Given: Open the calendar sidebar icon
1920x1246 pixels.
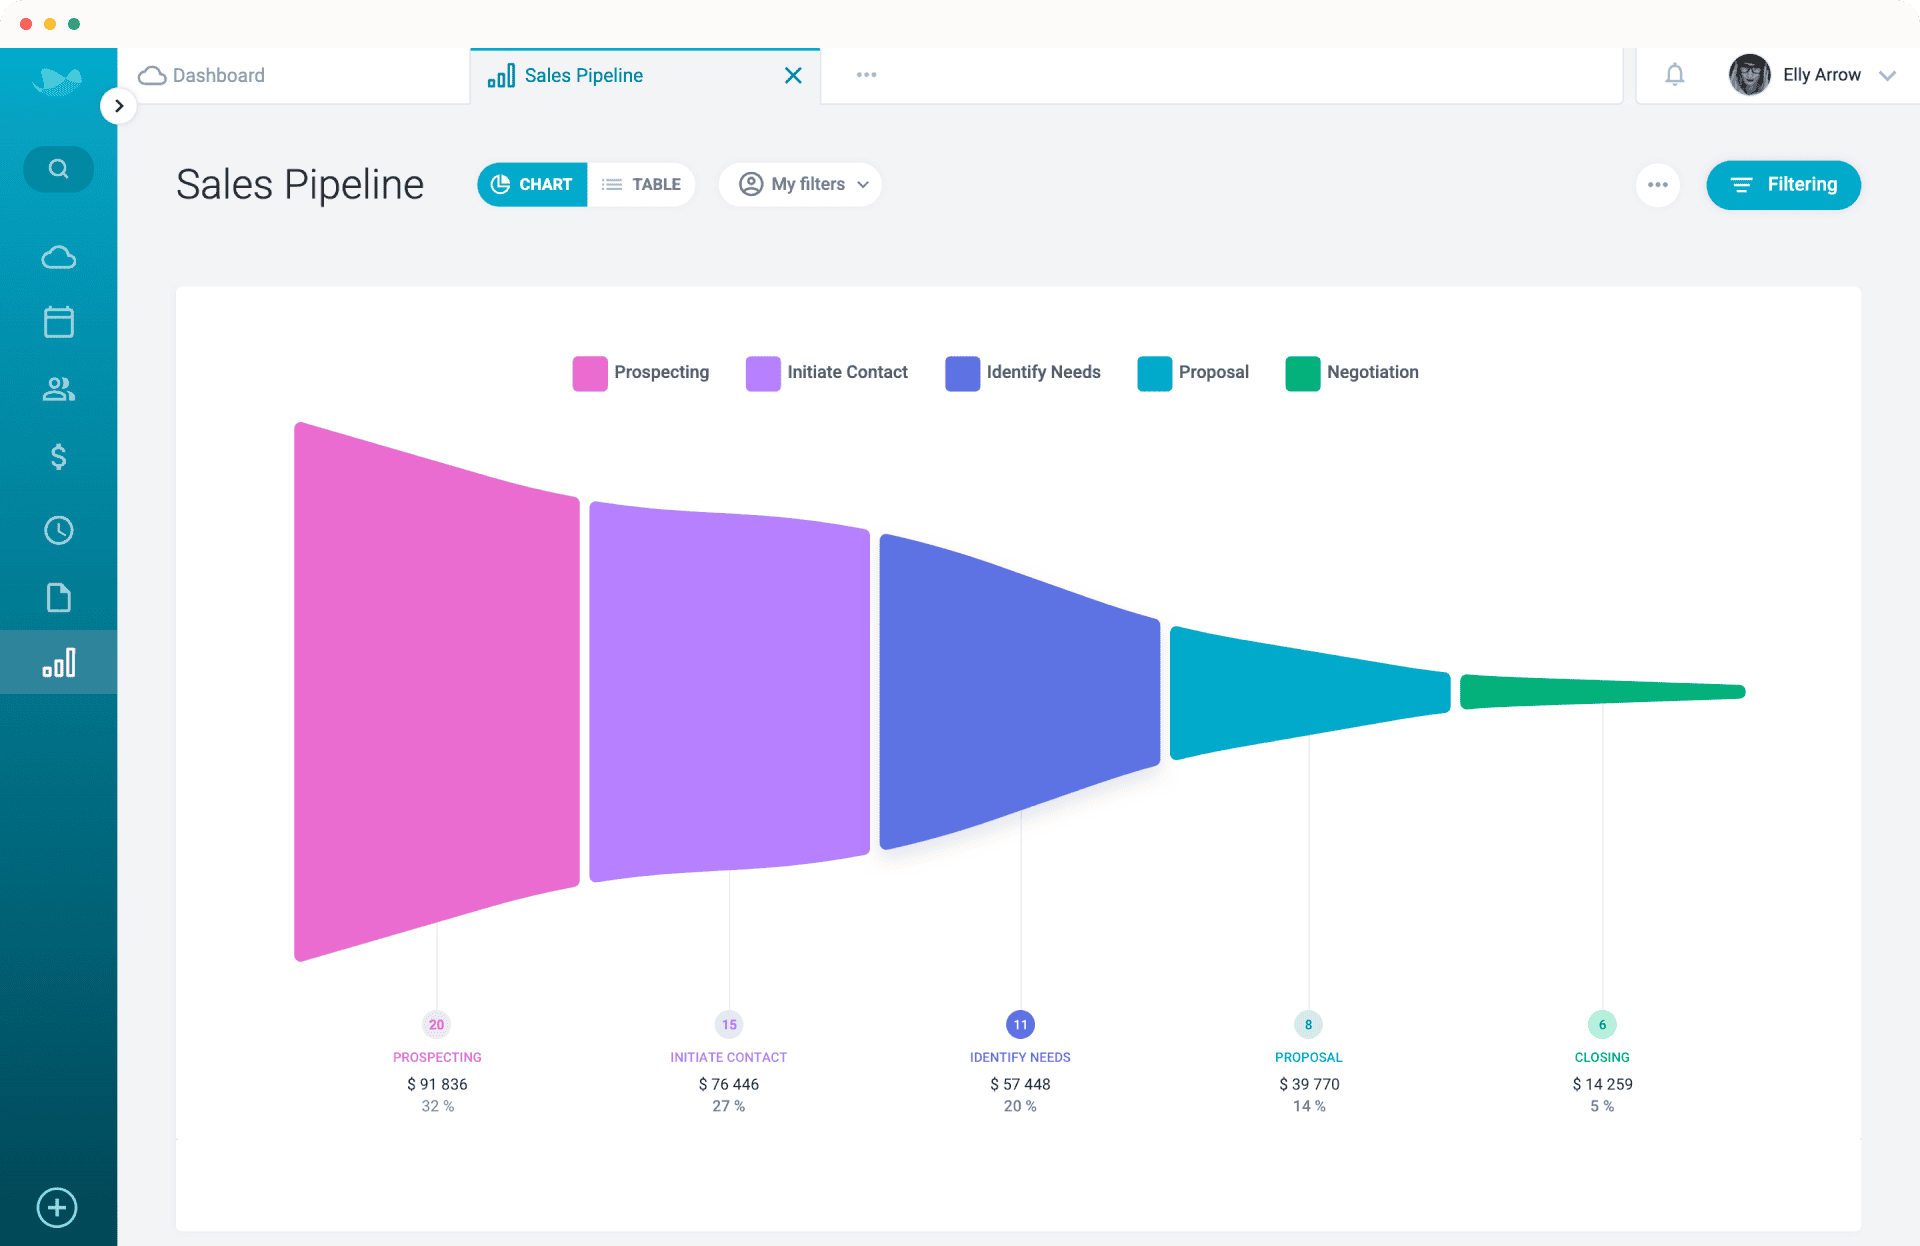Looking at the screenshot, I should (58, 322).
